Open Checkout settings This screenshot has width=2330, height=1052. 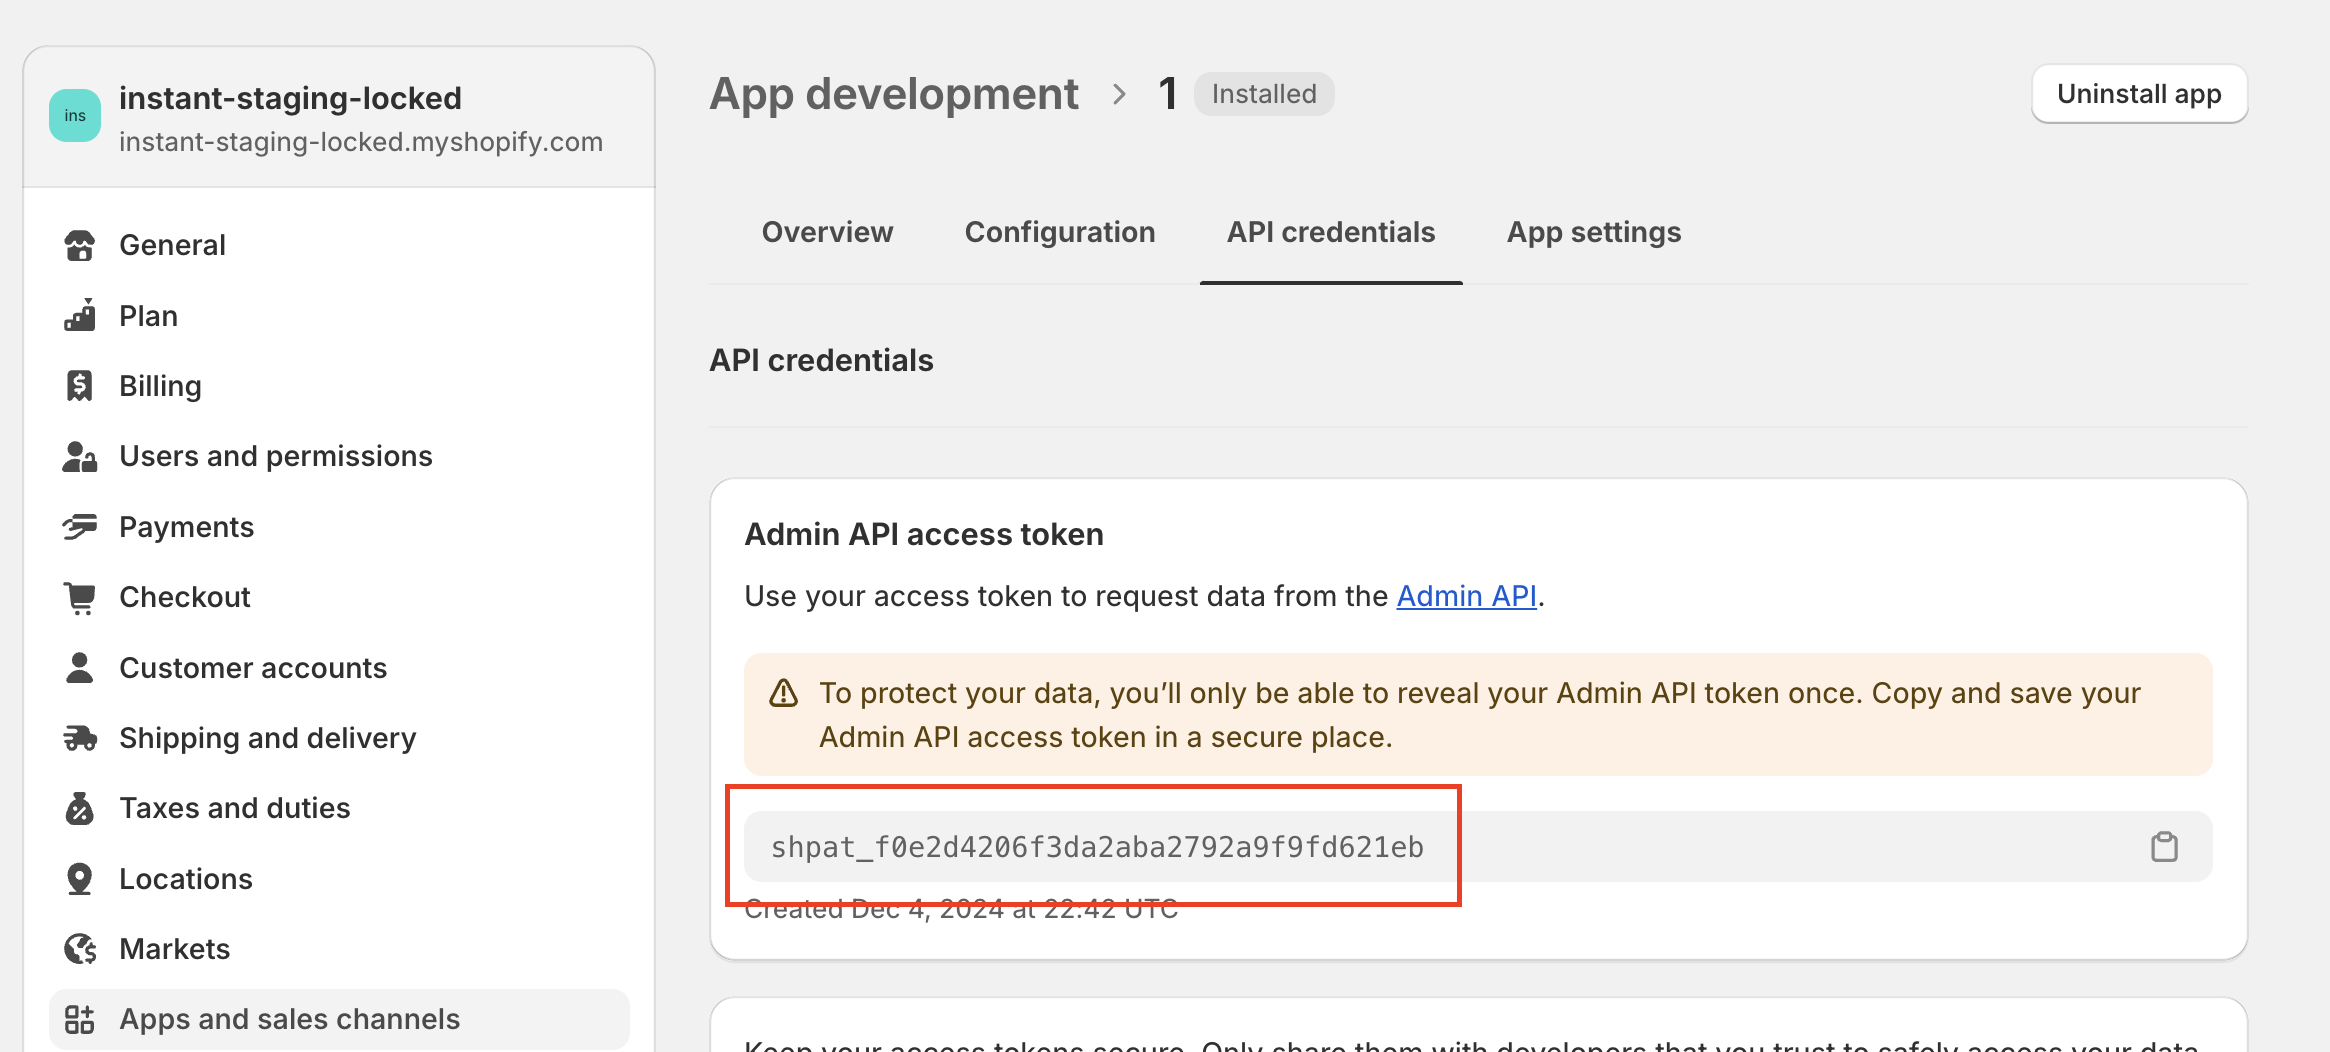pos(340,597)
